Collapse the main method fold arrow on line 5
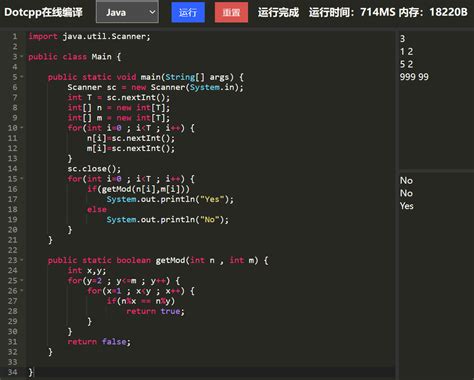The image size is (474, 380). pos(22,77)
